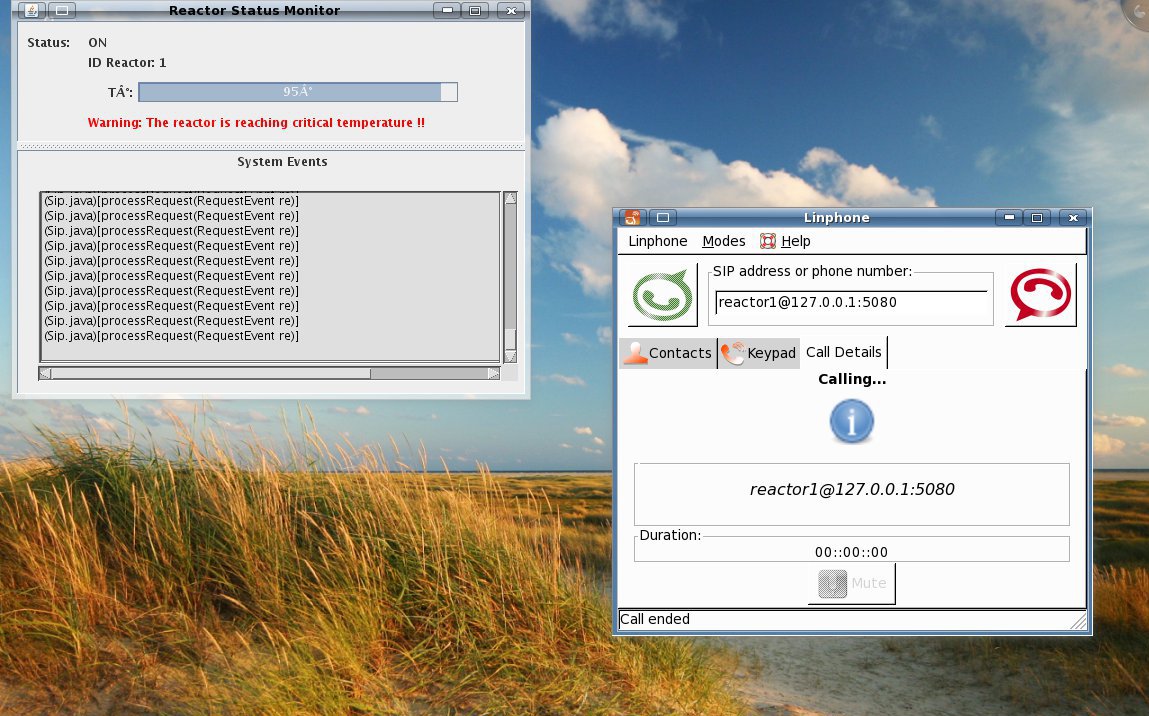Open the Linphone menu
Image resolution: width=1149 pixels, height=716 pixels.
(x=658, y=241)
